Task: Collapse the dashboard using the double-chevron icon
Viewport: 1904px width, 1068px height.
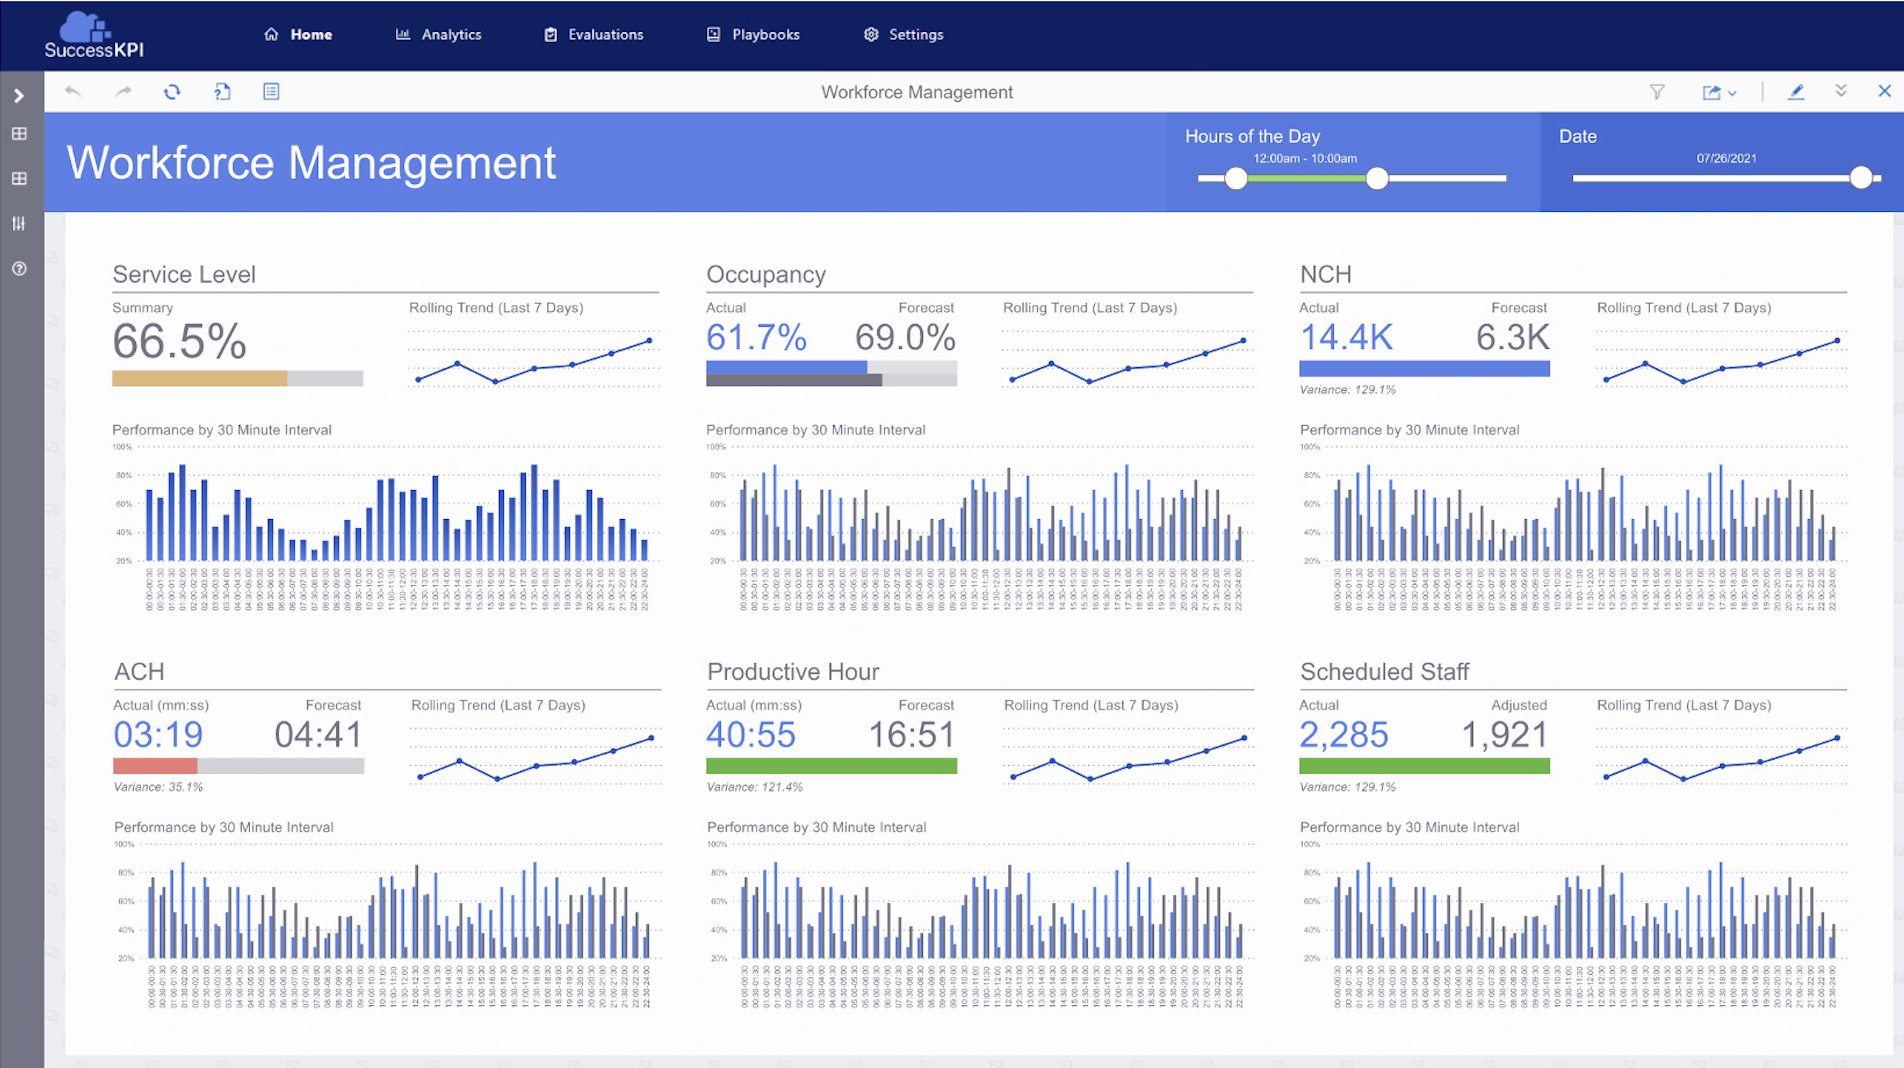Action: [1842, 91]
